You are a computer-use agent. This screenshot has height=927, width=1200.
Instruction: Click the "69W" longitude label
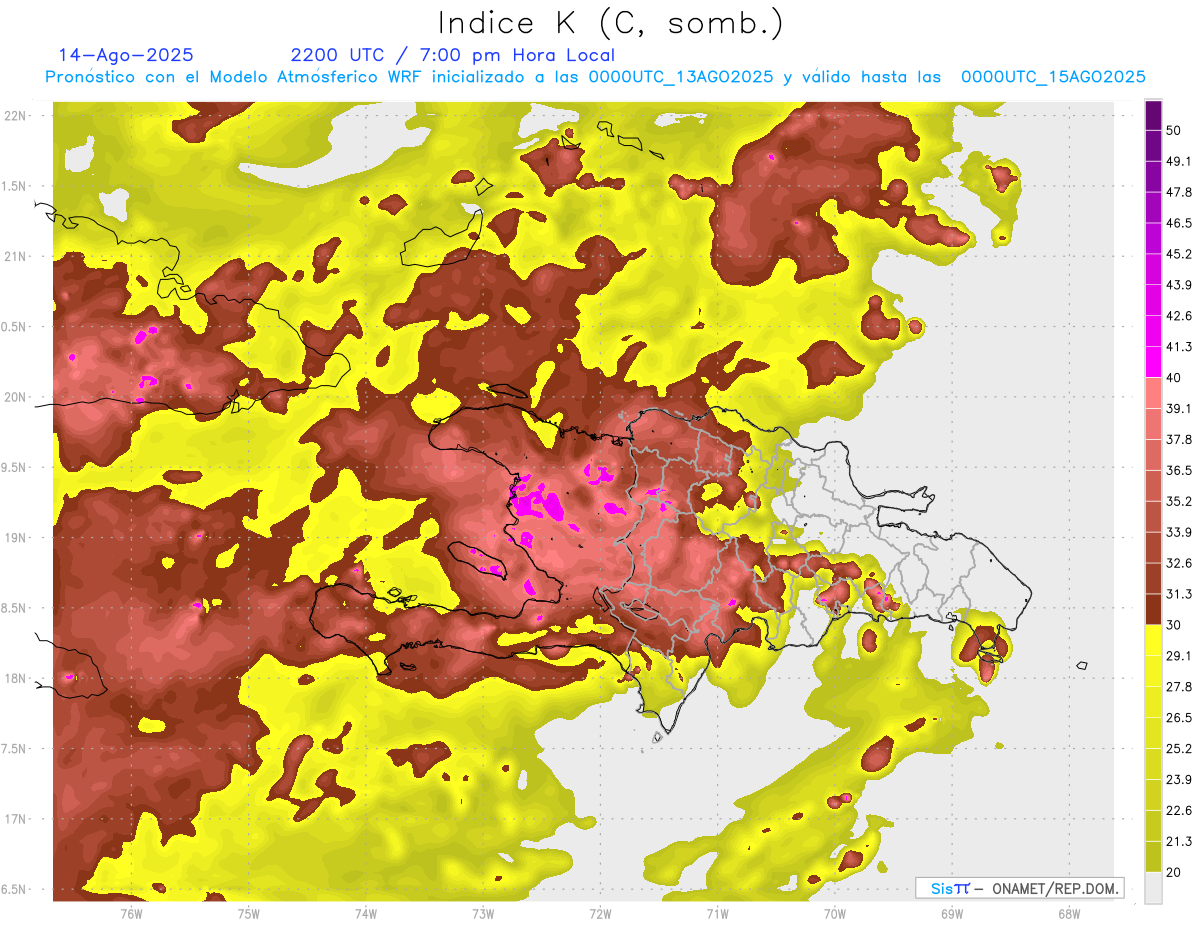pos(952,913)
